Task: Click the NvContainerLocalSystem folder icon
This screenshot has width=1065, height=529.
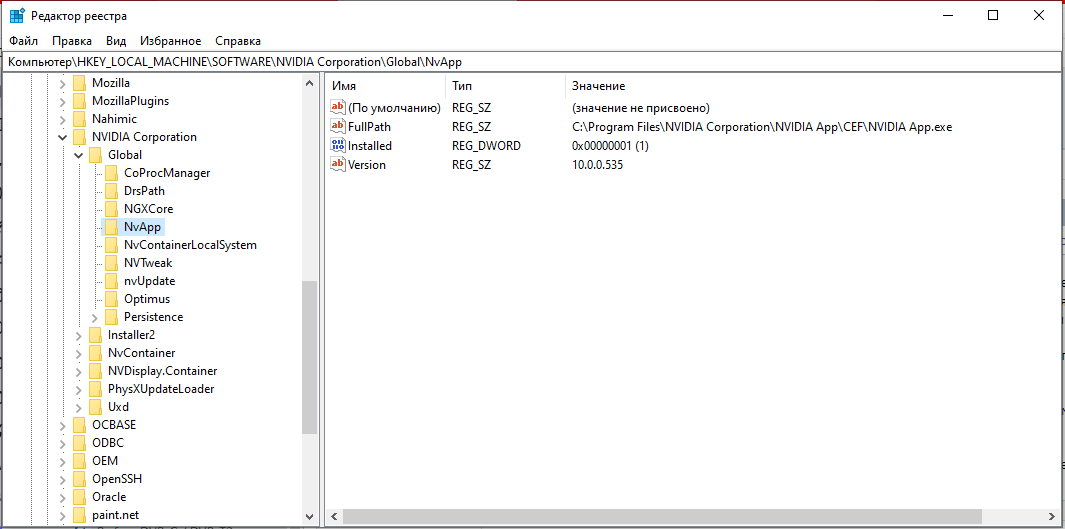Action: 112,245
